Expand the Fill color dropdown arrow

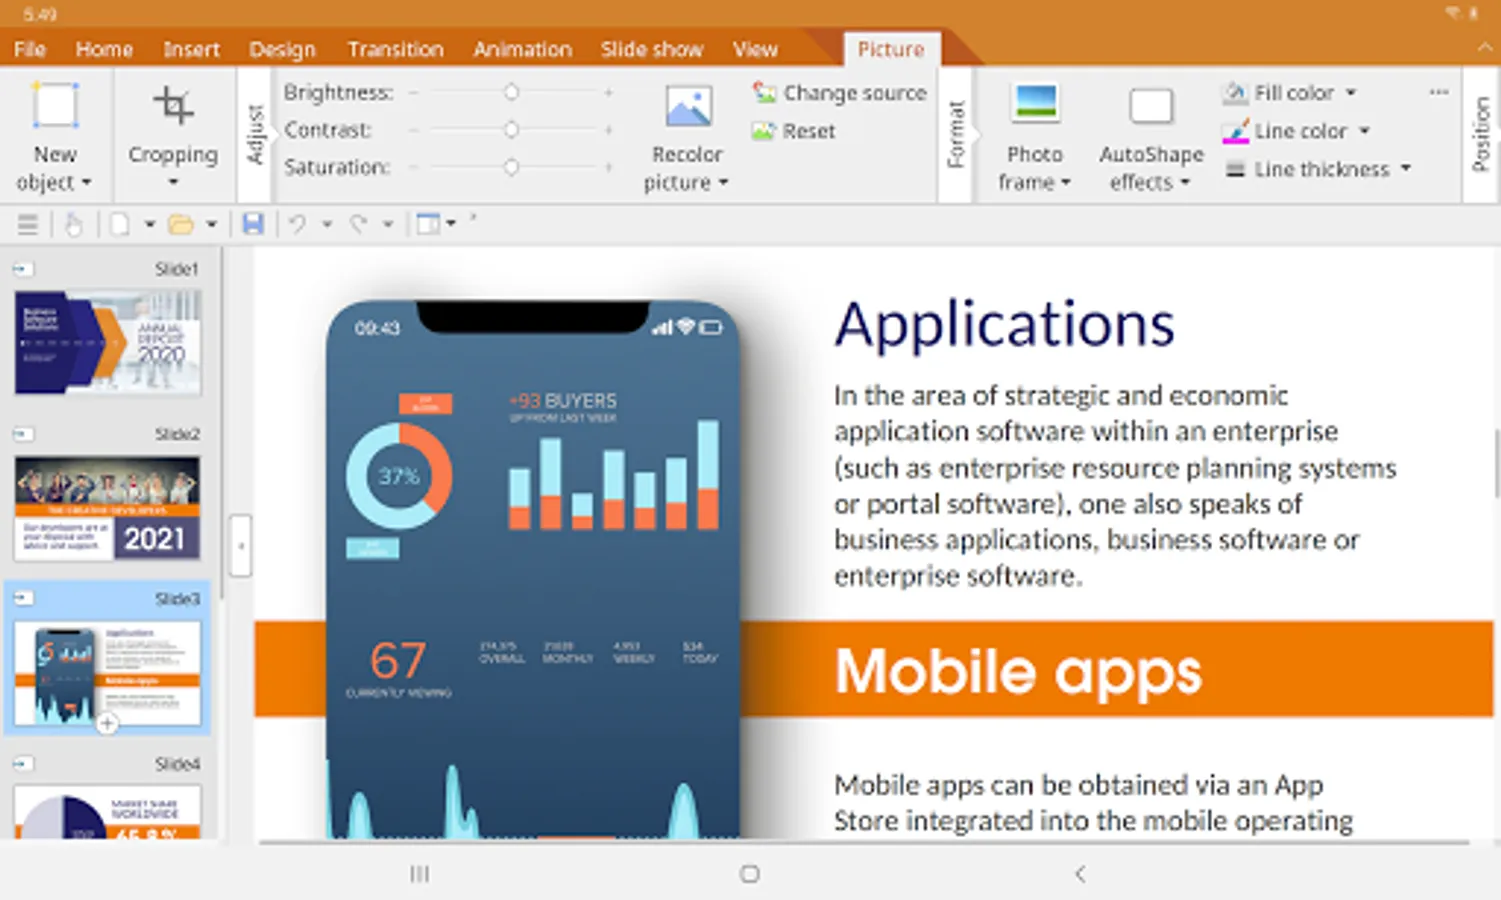coord(1351,93)
